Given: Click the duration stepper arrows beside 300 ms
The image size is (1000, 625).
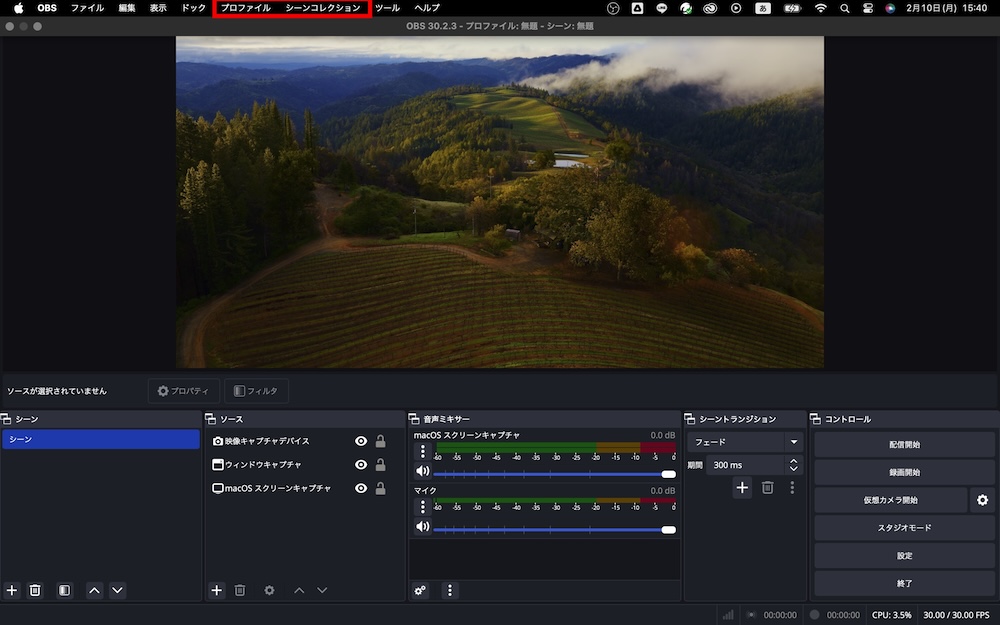Looking at the screenshot, I should 794,465.
